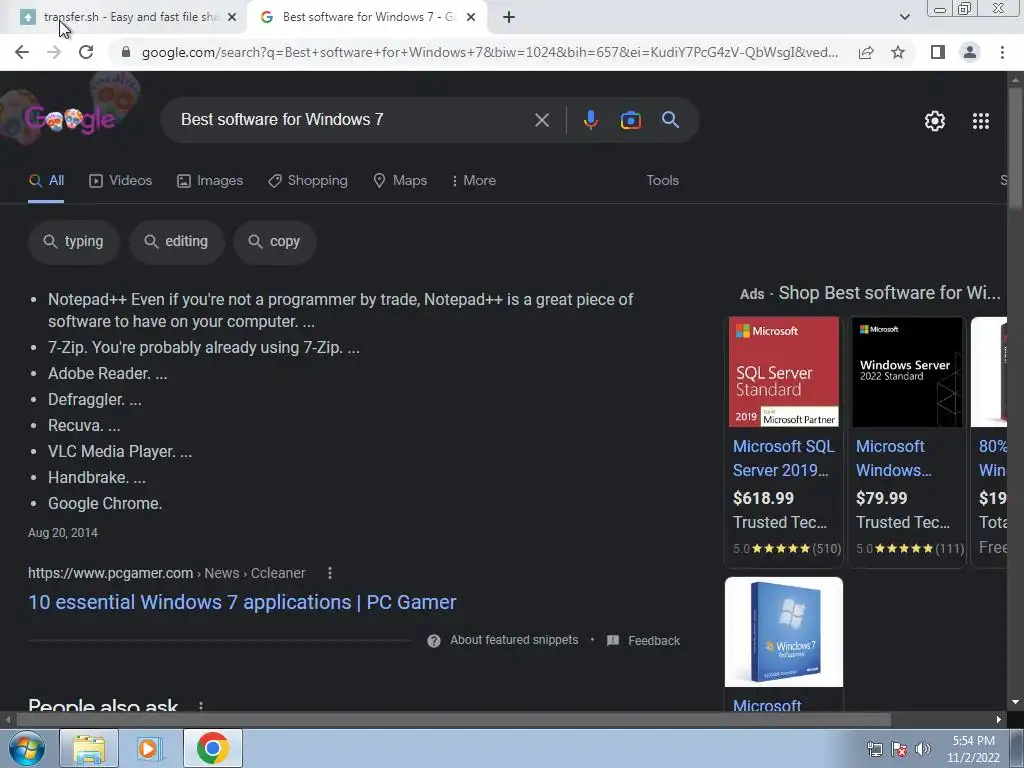The width and height of the screenshot is (1024, 768).
Task: Toggle Chrome side panel icon
Action: click(938, 52)
